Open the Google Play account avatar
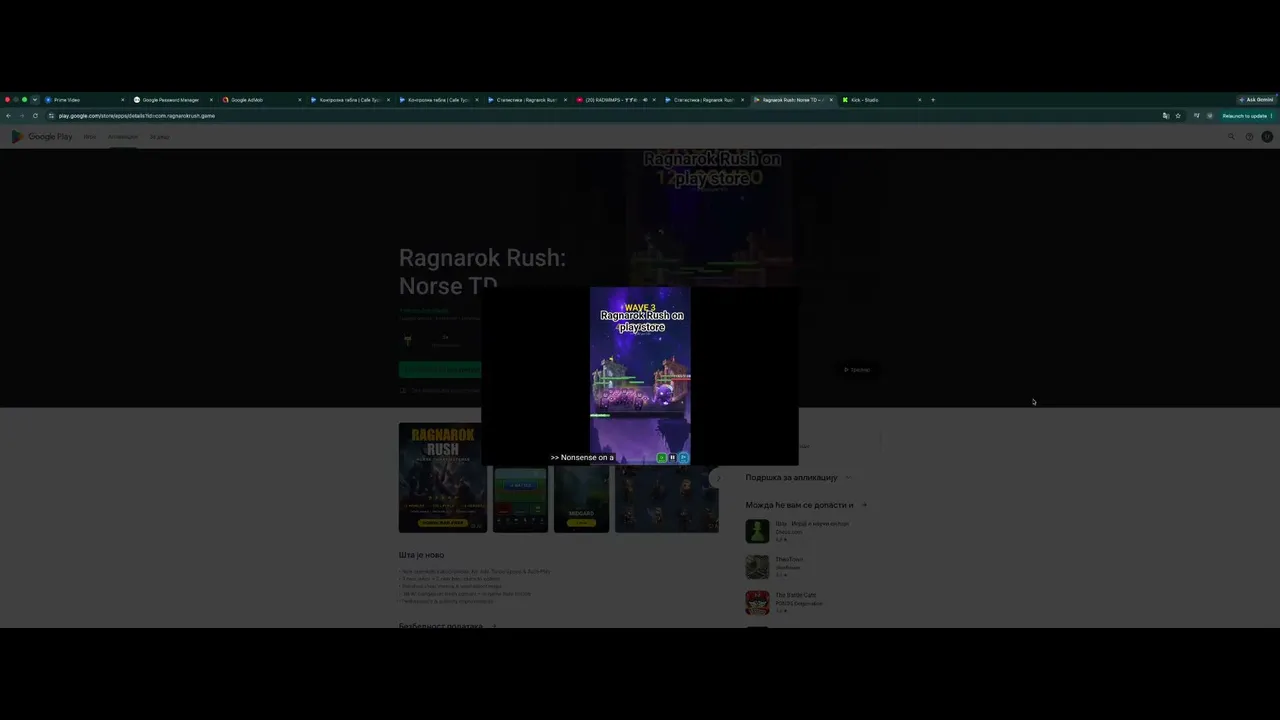1280x720 pixels. [1267, 137]
